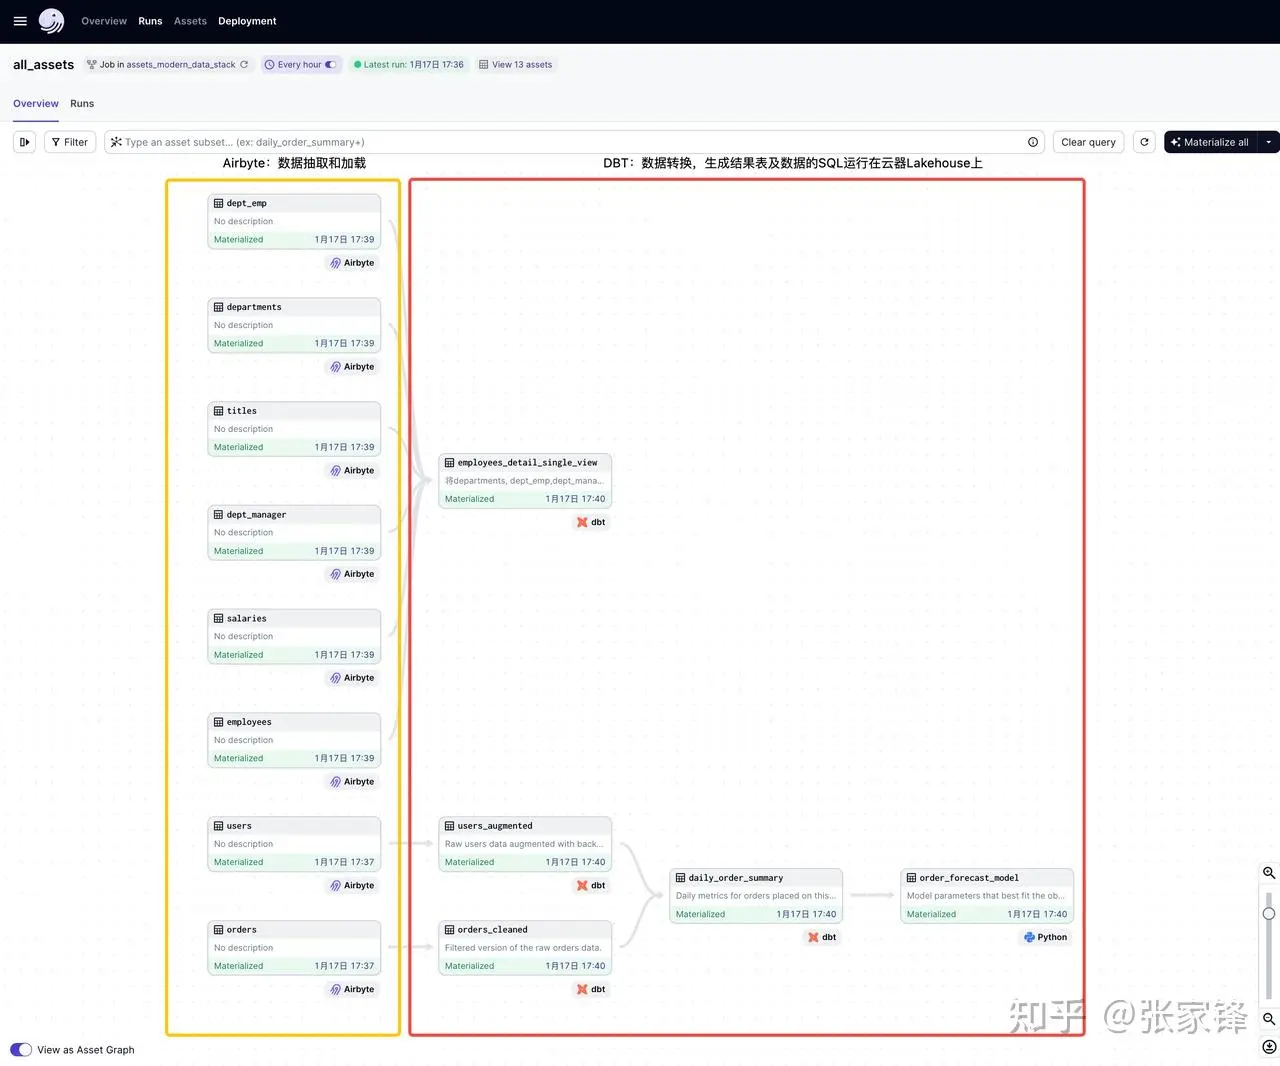The image size is (1280, 1066).
Task: Click Materialized status on salaries node
Action: (239, 655)
